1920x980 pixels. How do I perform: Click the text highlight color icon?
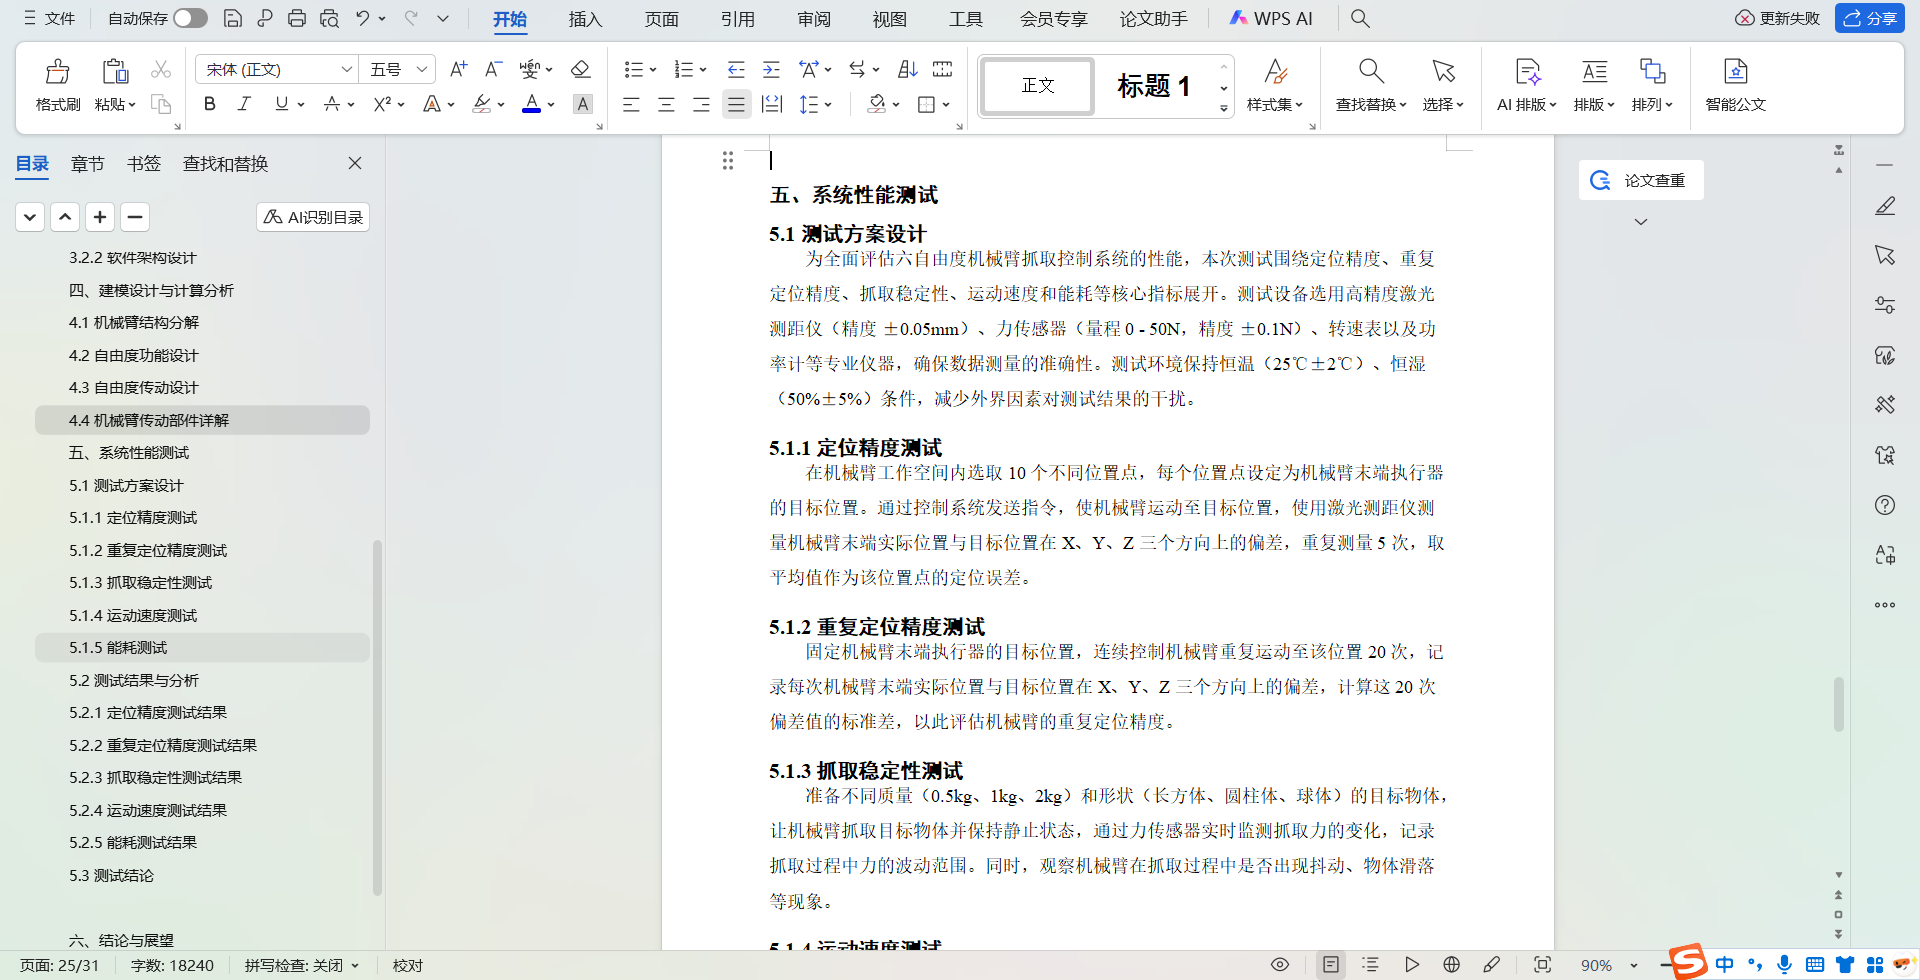point(482,104)
